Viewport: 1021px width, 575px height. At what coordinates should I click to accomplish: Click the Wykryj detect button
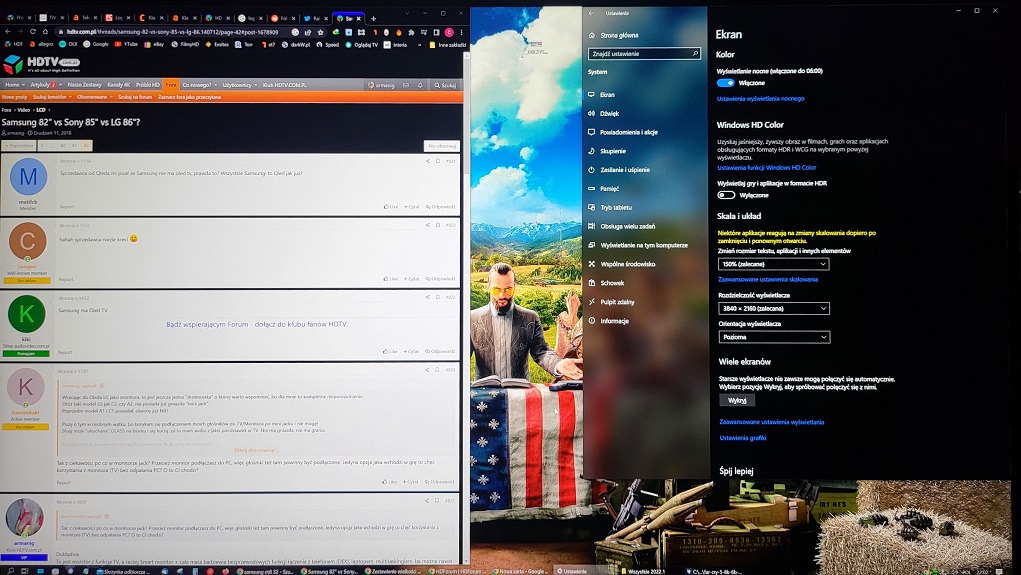(737, 400)
